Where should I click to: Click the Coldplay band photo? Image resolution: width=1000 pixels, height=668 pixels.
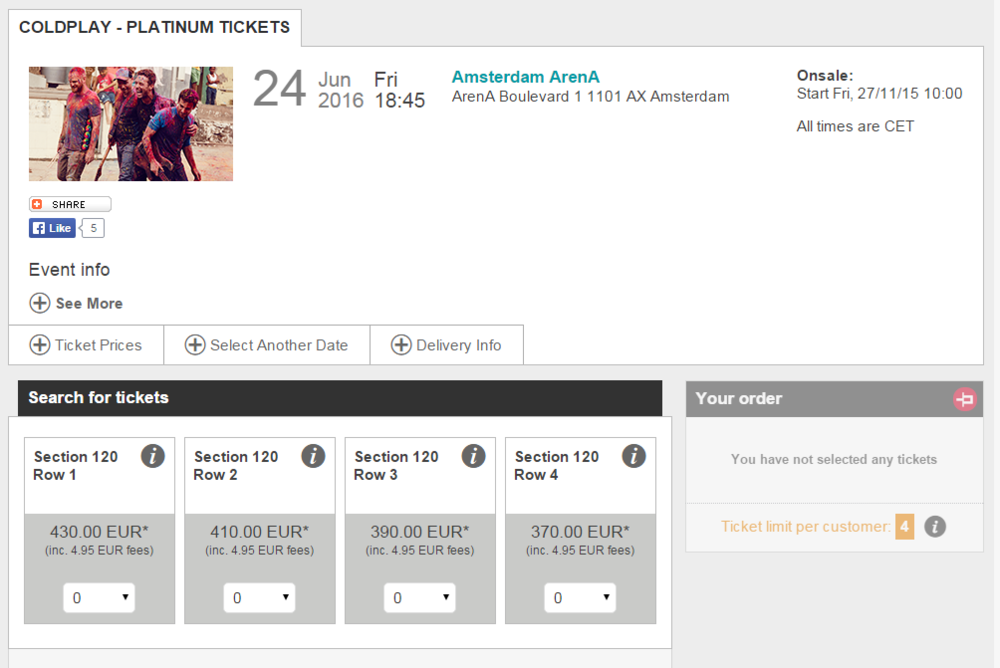[131, 124]
